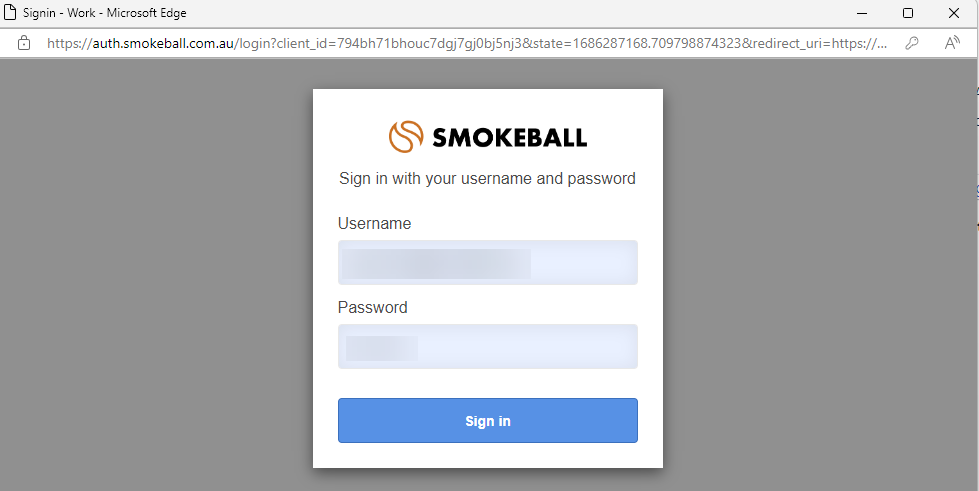Click the Smokeball swirl logo
This screenshot has width=979, height=491.
406,137
